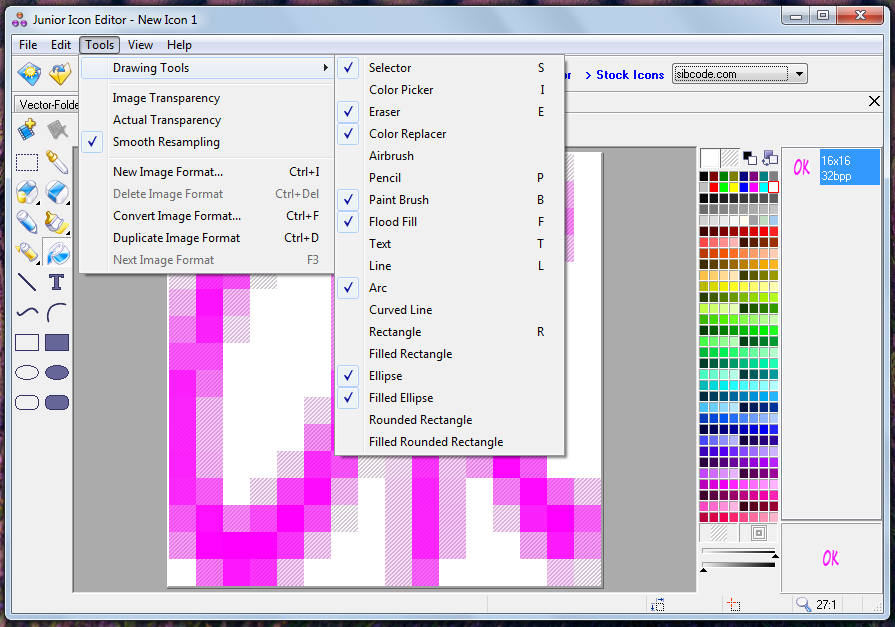Expand the Drawing Tools submenu entry
The image size is (895, 627).
point(207,68)
